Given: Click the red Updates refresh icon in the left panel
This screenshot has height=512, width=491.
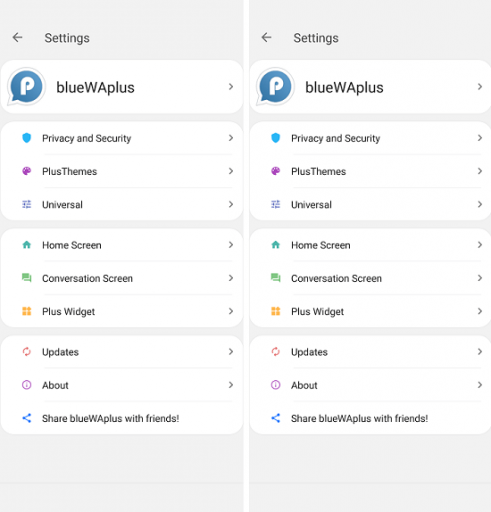Looking at the screenshot, I should 27,352.
